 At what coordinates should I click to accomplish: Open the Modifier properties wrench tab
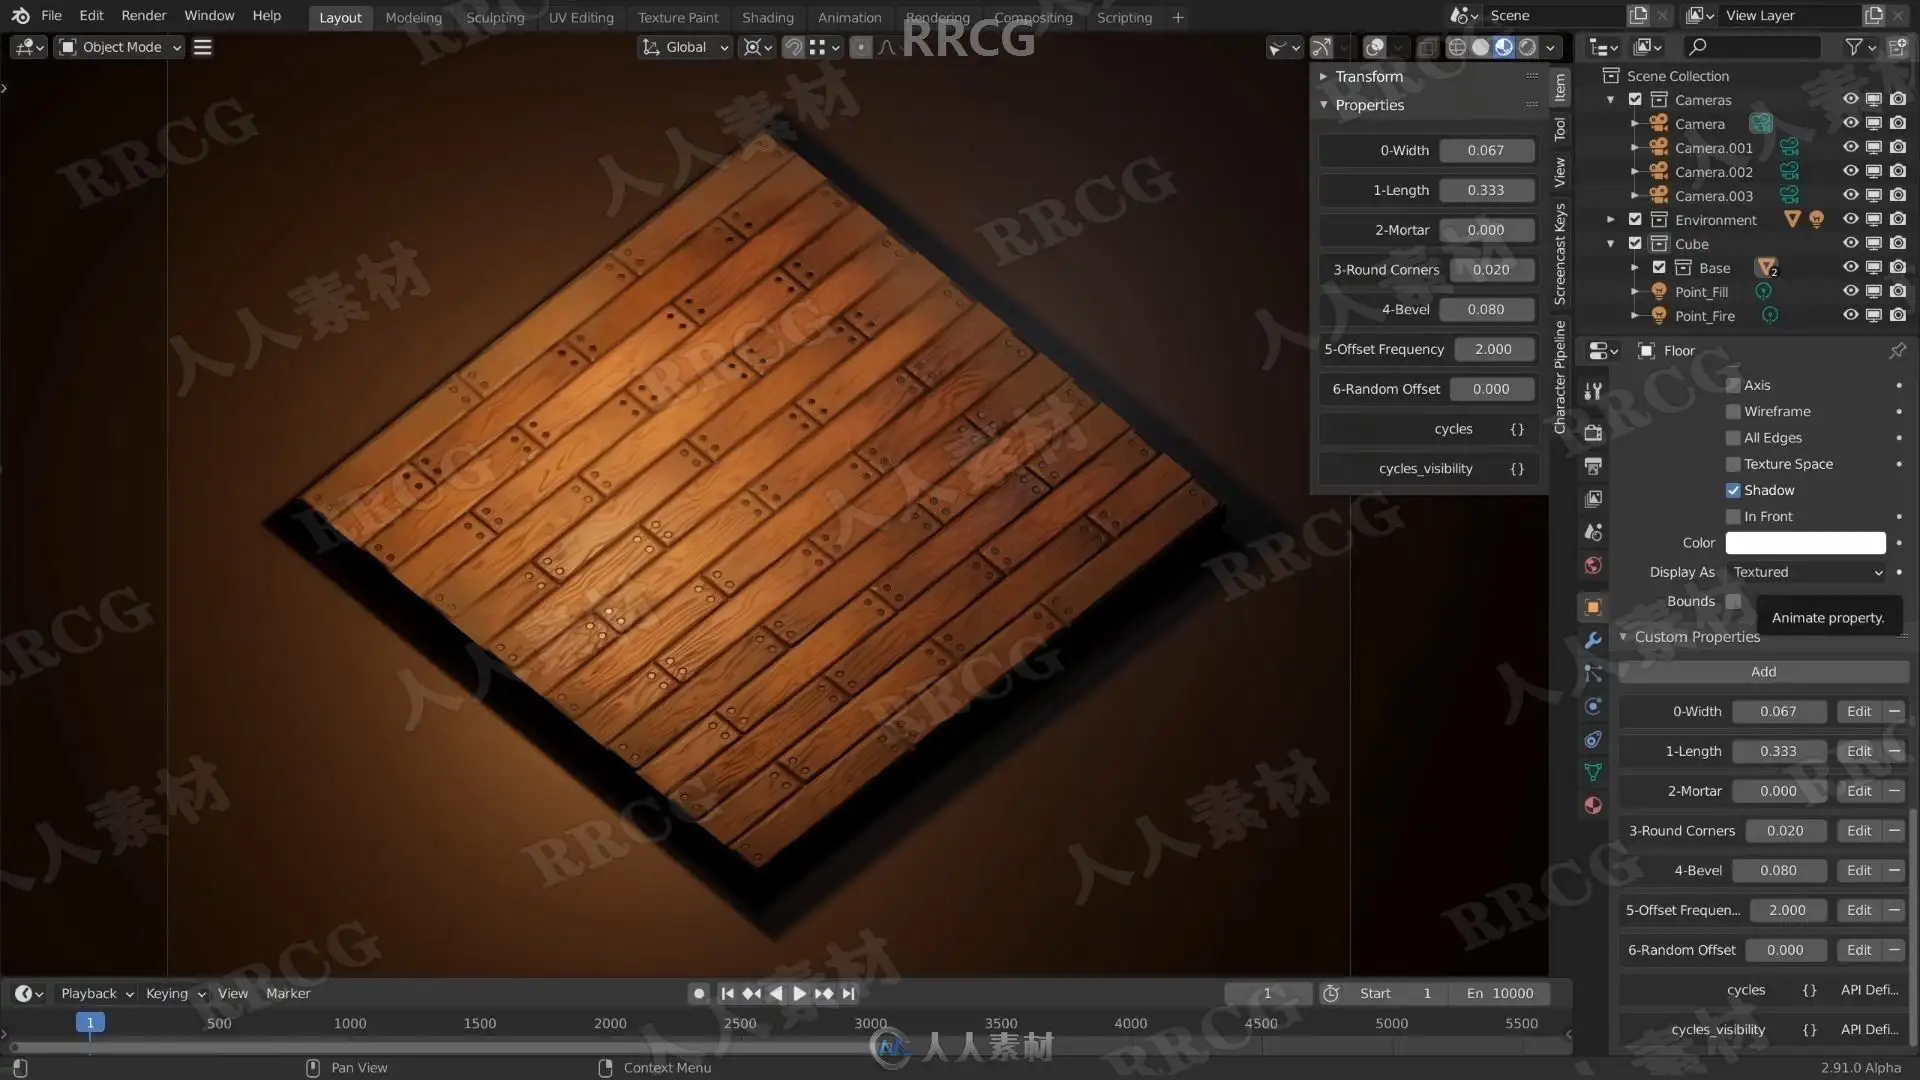point(1593,640)
